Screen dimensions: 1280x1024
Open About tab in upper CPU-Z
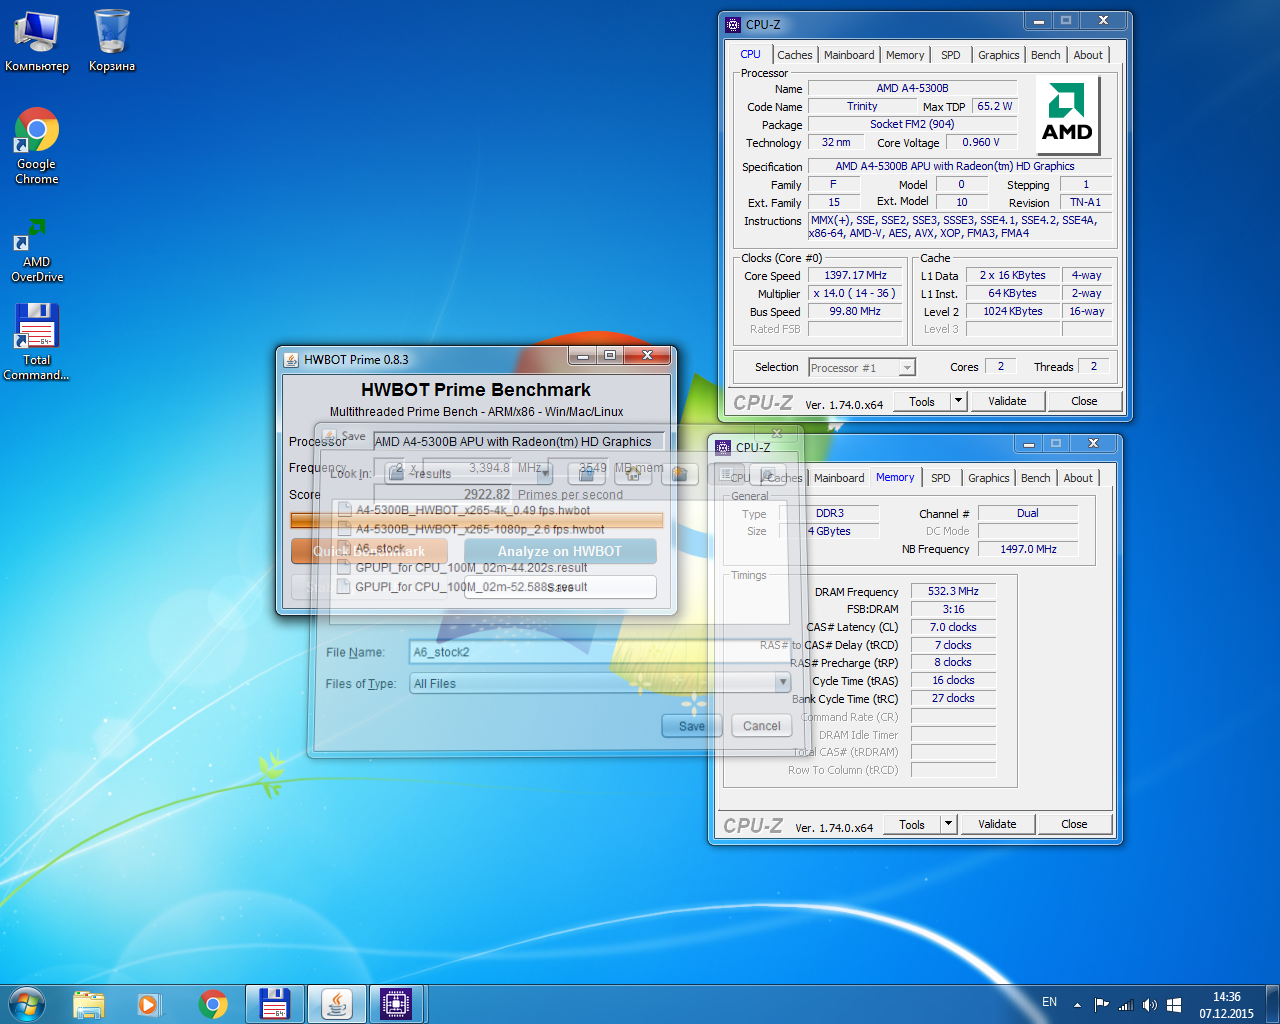(x=1088, y=55)
